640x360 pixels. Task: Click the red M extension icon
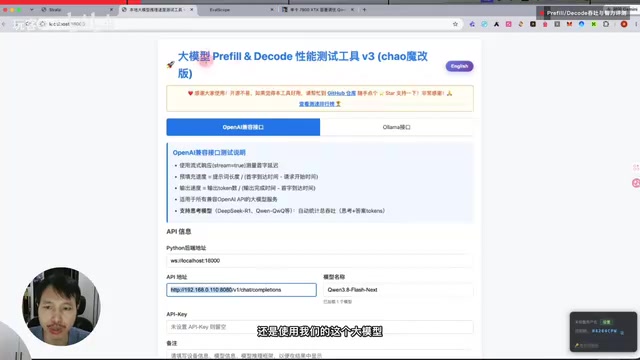(x=569, y=24)
